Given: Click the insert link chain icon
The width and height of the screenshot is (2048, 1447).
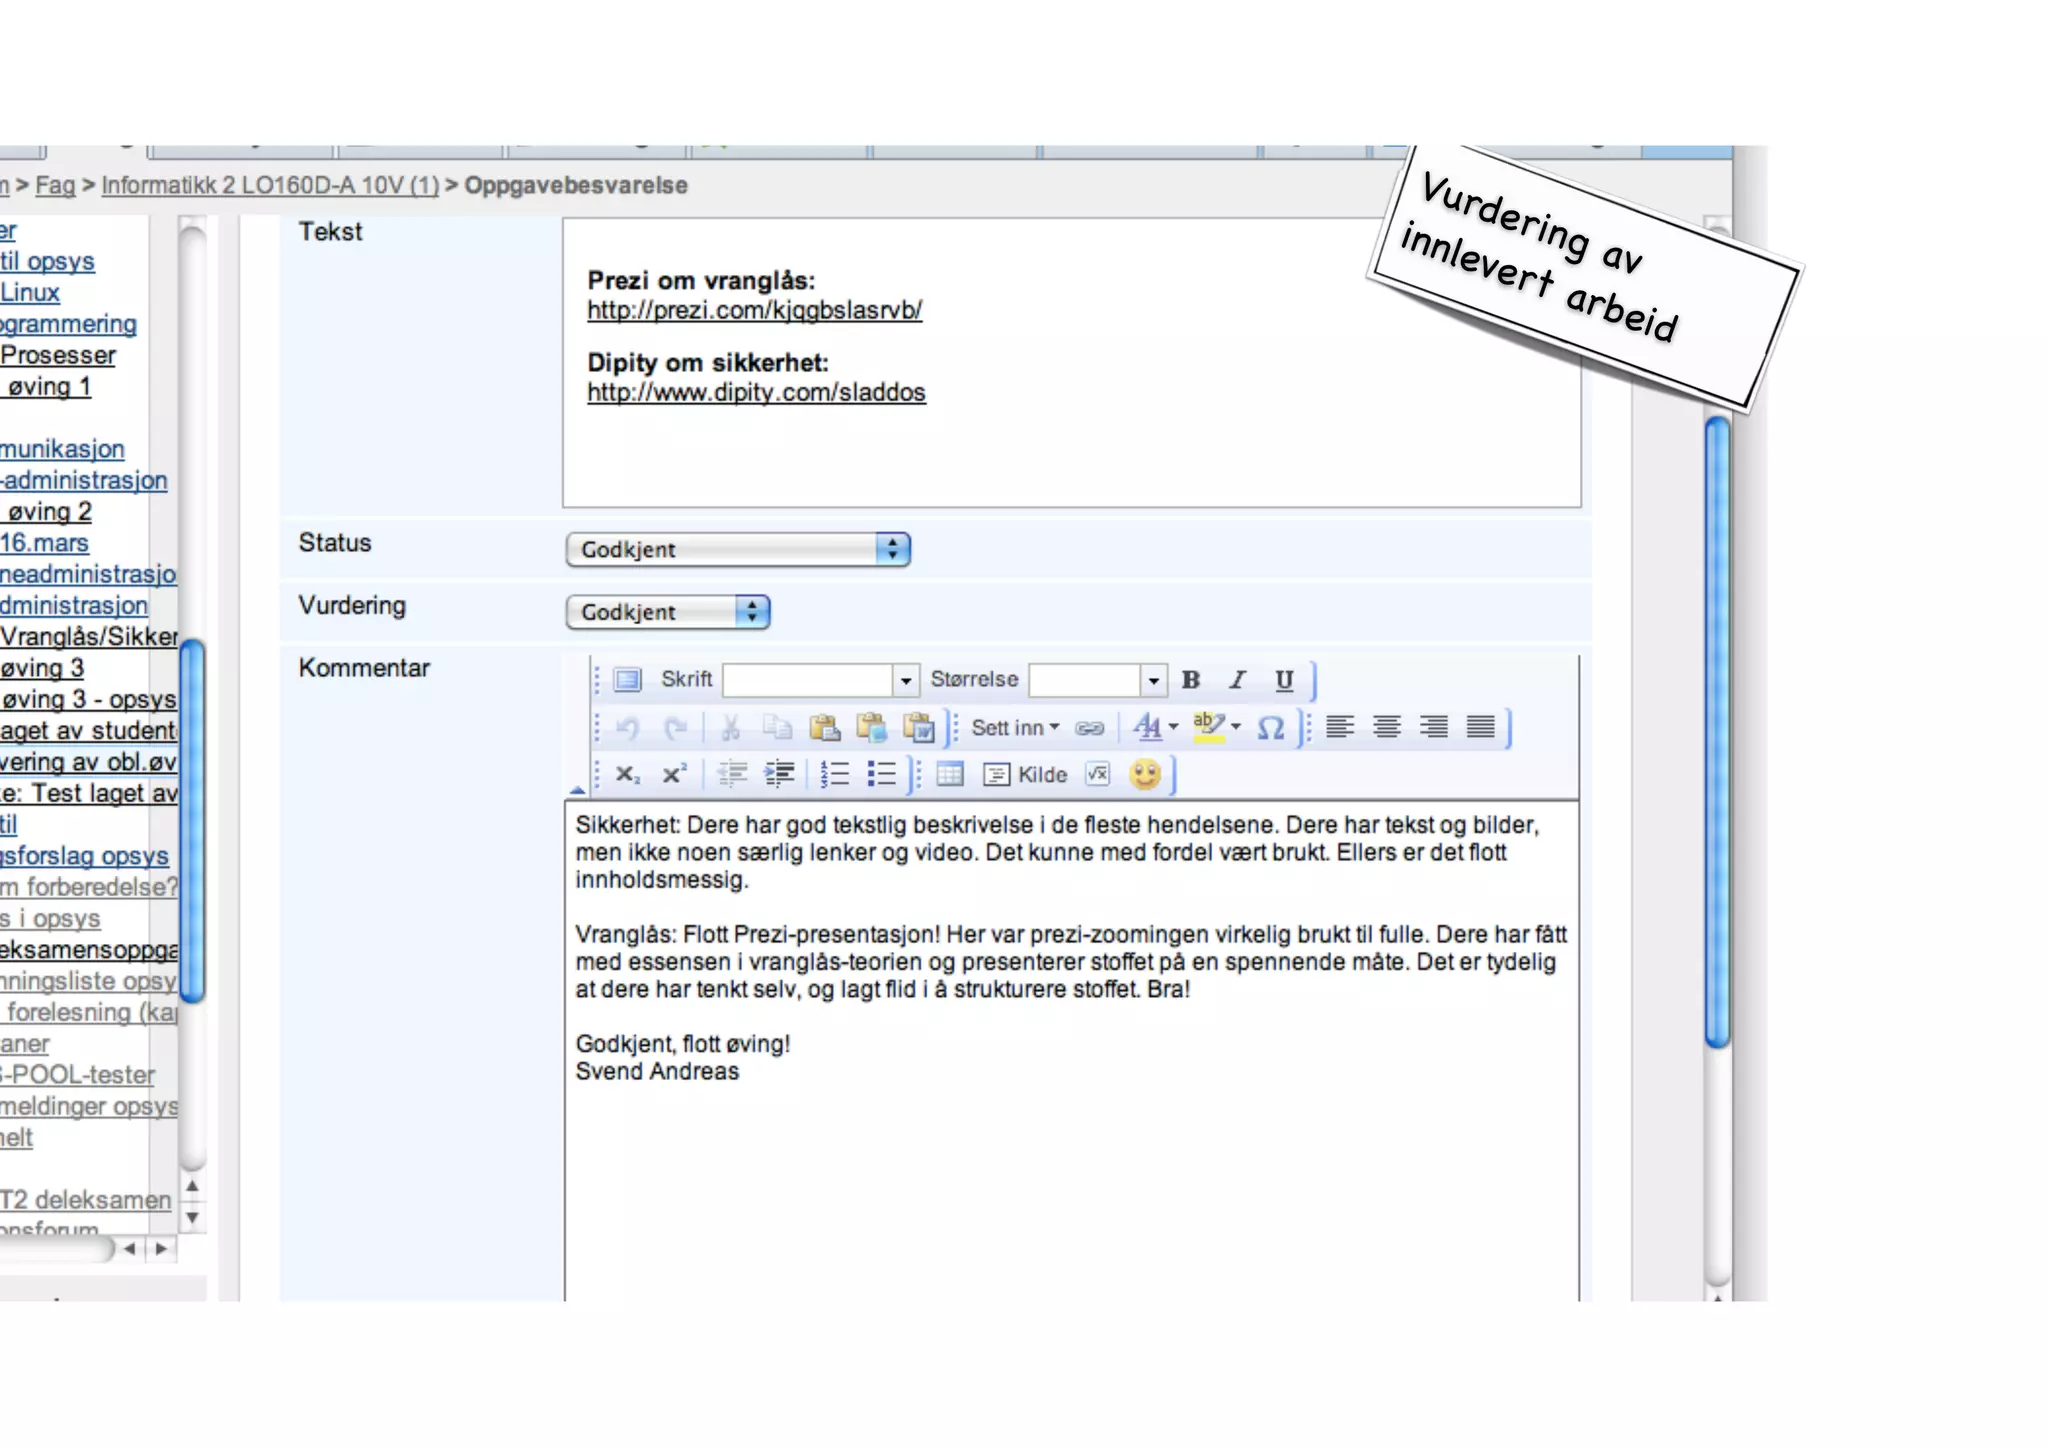Looking at the screenshot, I should click(1089, 728).
